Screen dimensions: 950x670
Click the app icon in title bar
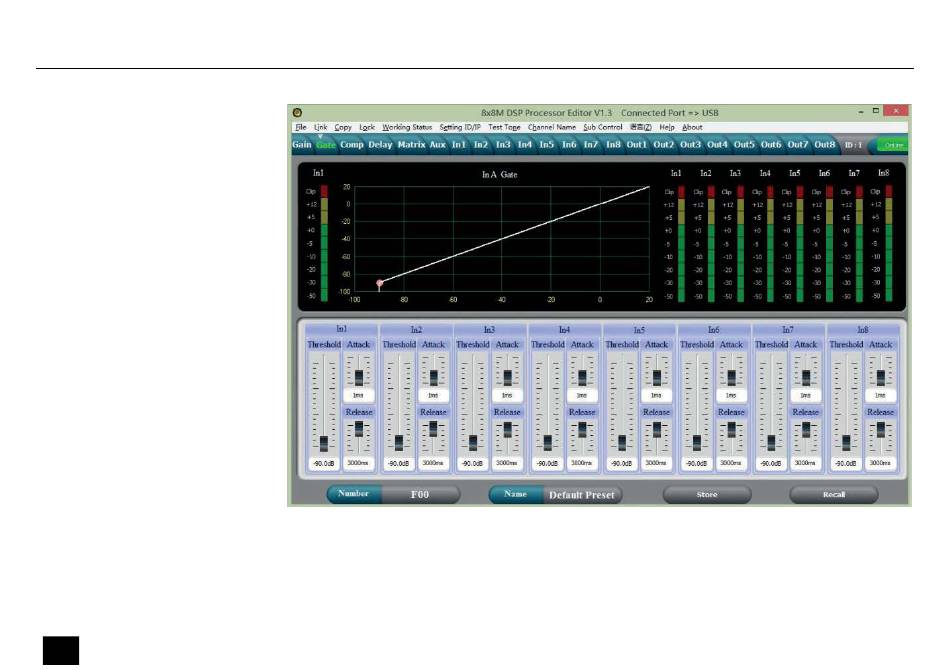[297, 113]
